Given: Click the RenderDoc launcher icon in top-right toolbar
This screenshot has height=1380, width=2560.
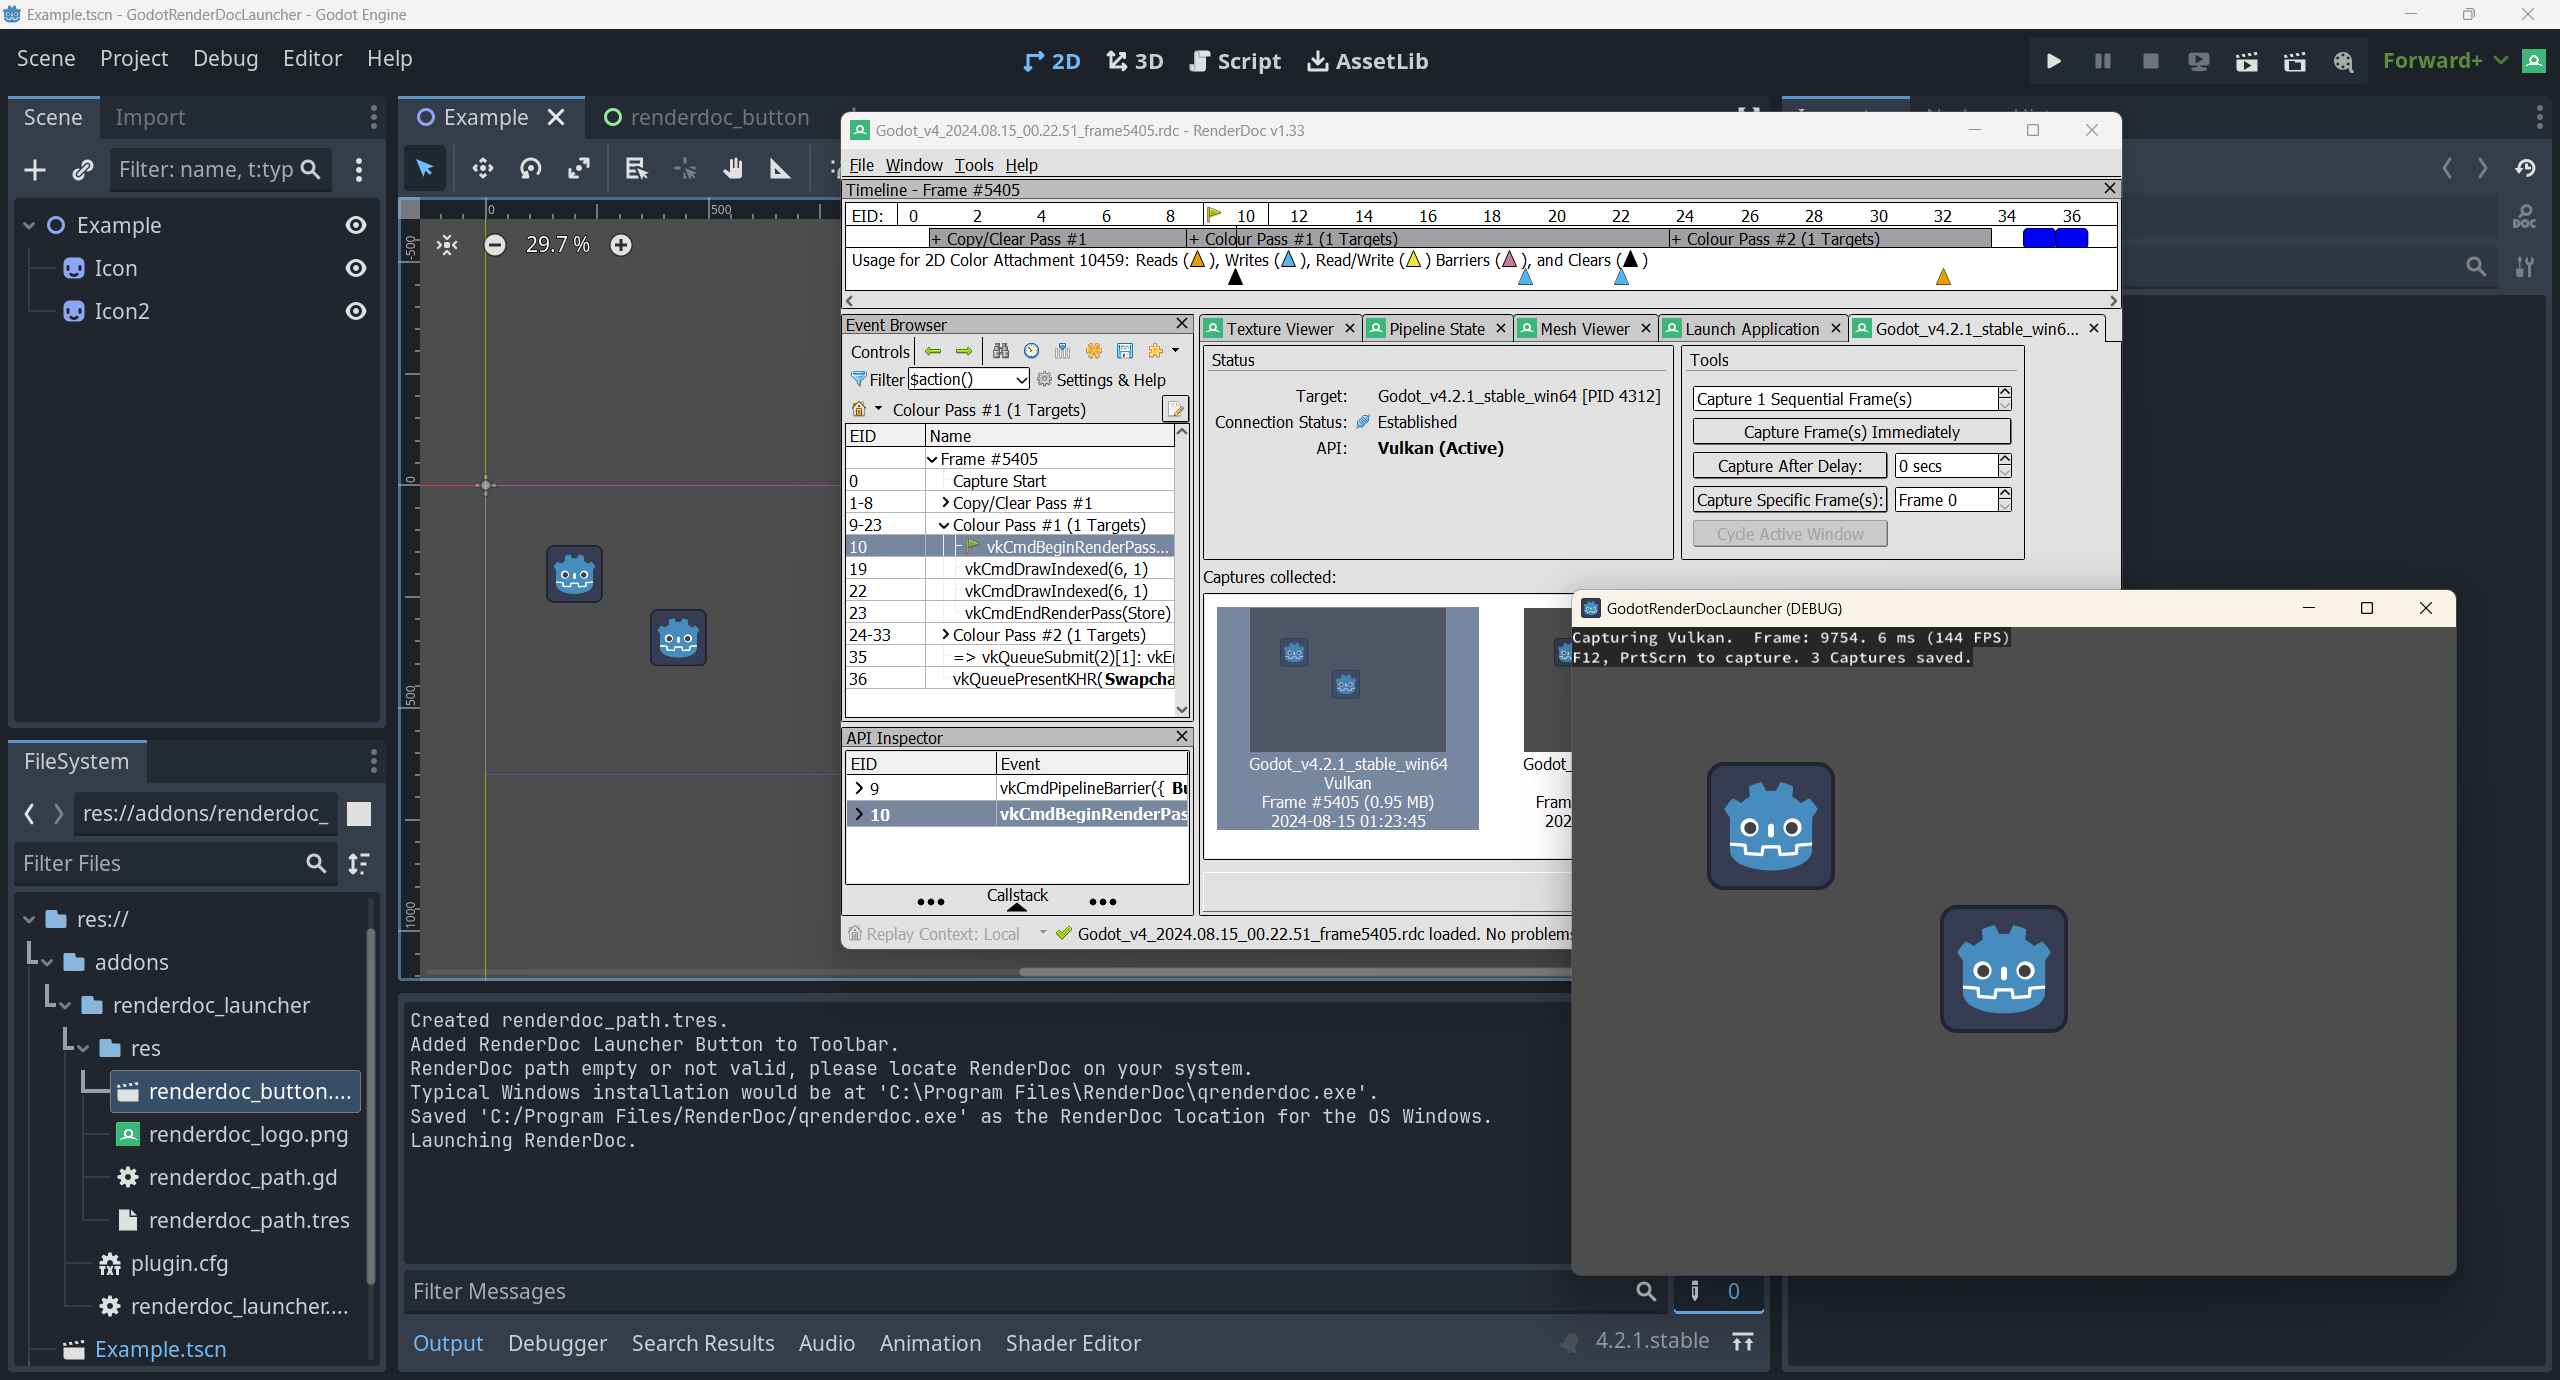Looking at the screenshot, I should coord(2534,61).
